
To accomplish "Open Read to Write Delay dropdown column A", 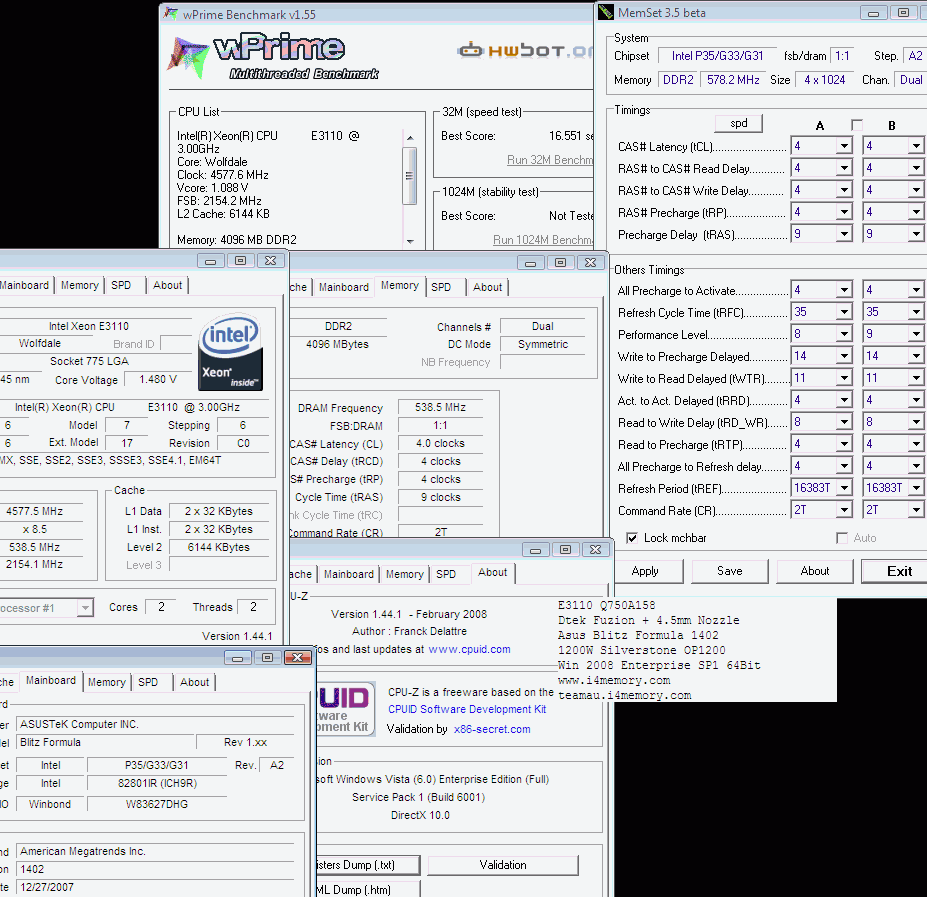I will click(x=844, y=422).
